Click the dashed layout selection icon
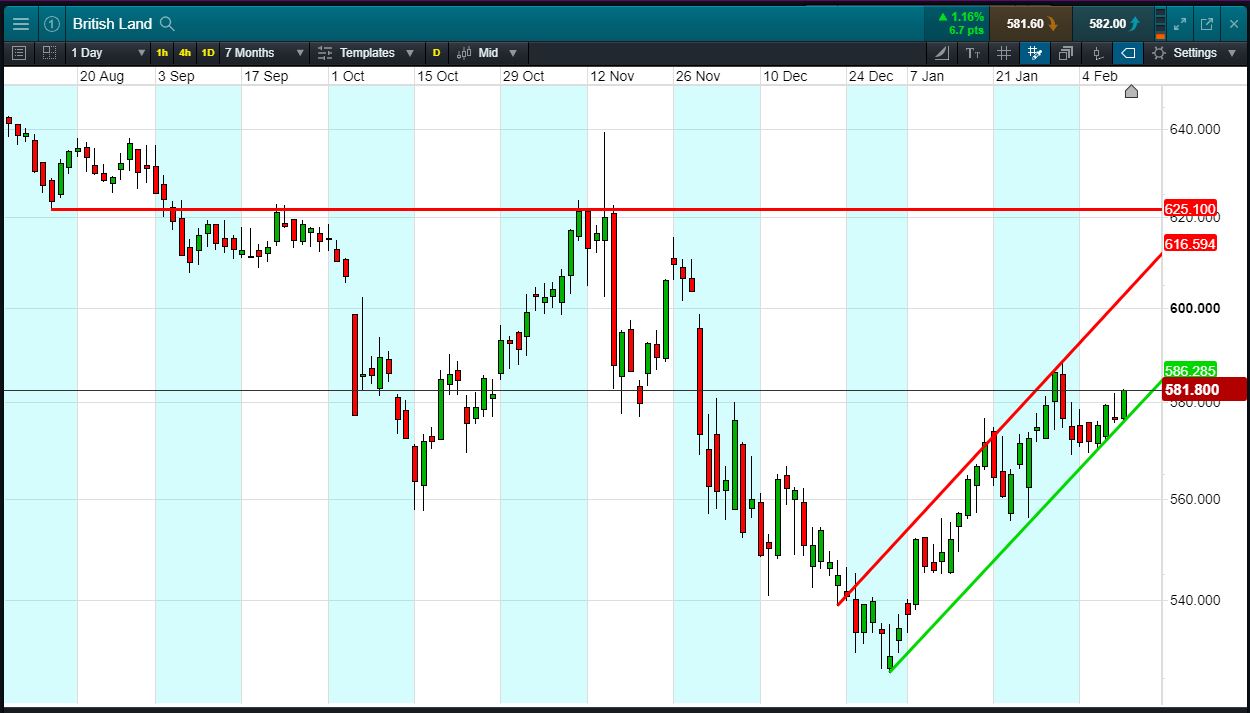The image size is (1250, 713). (49, 53)
